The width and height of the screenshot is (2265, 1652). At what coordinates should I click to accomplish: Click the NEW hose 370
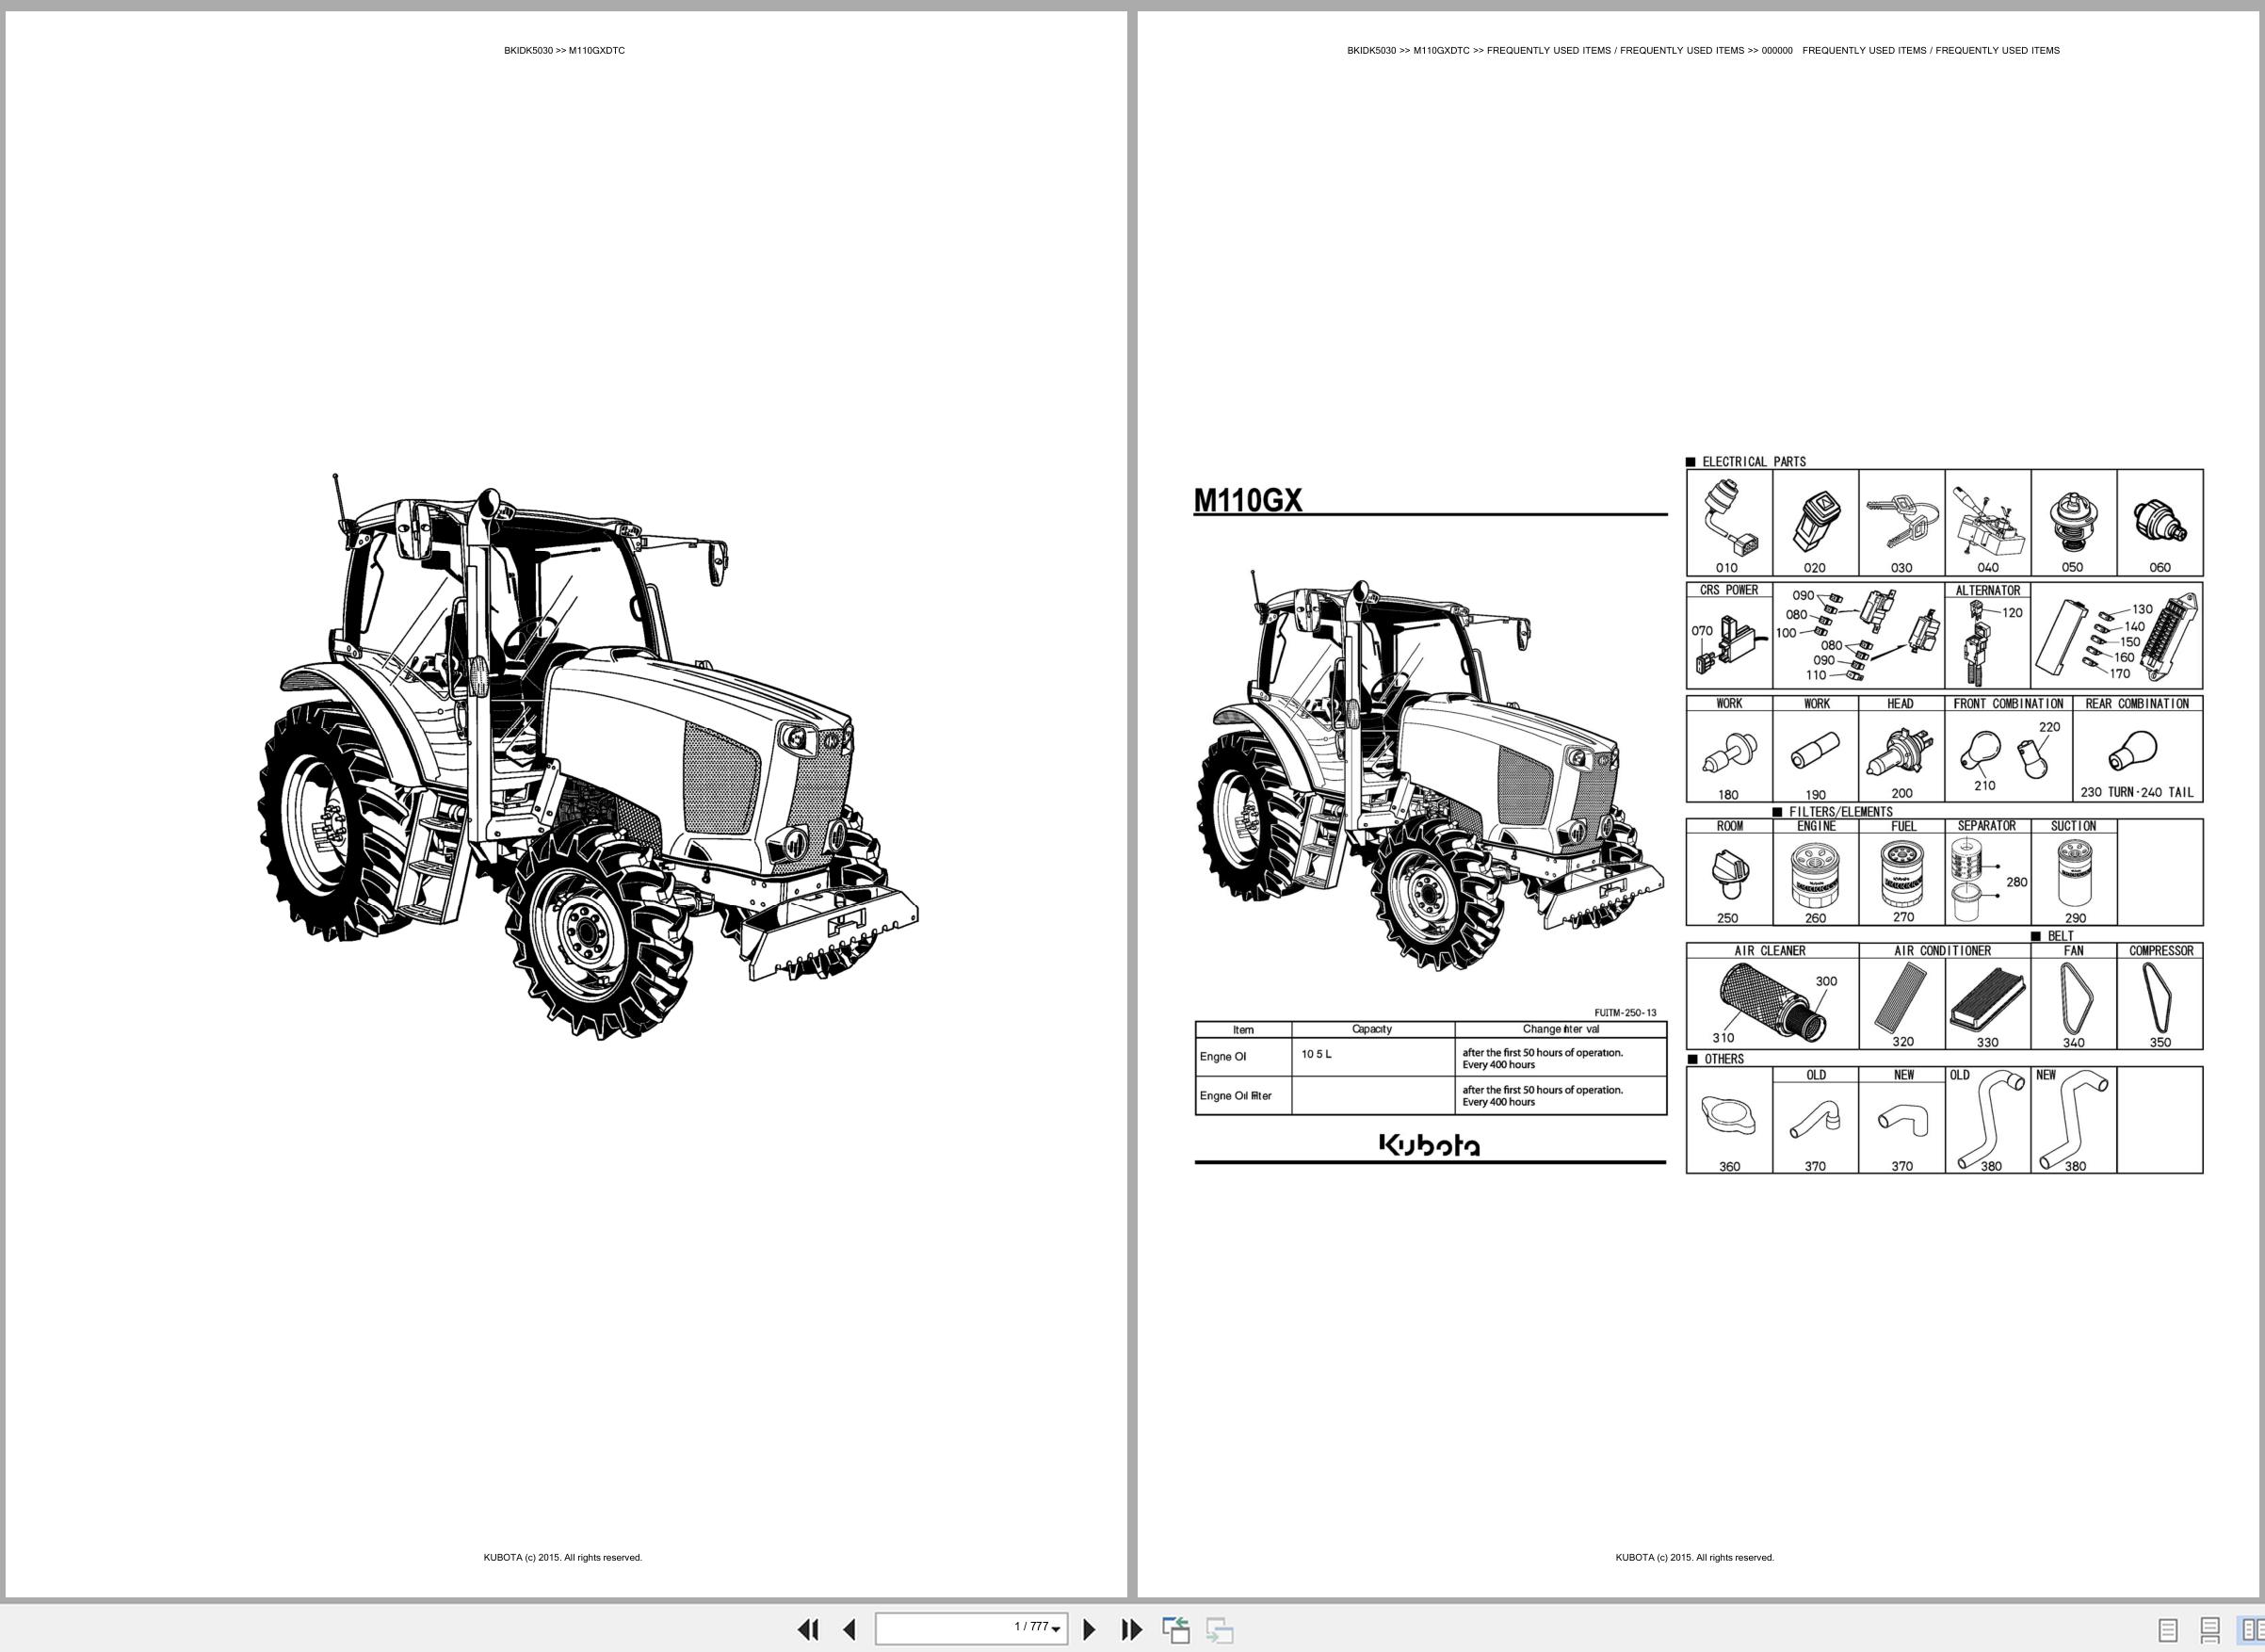tap(1901, 1120)
